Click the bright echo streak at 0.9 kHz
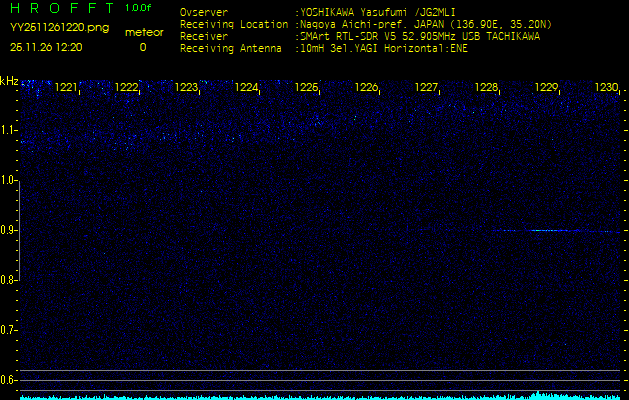Image resolution: width=629 pixels, height=400 pixels. [x=548, y=231]
